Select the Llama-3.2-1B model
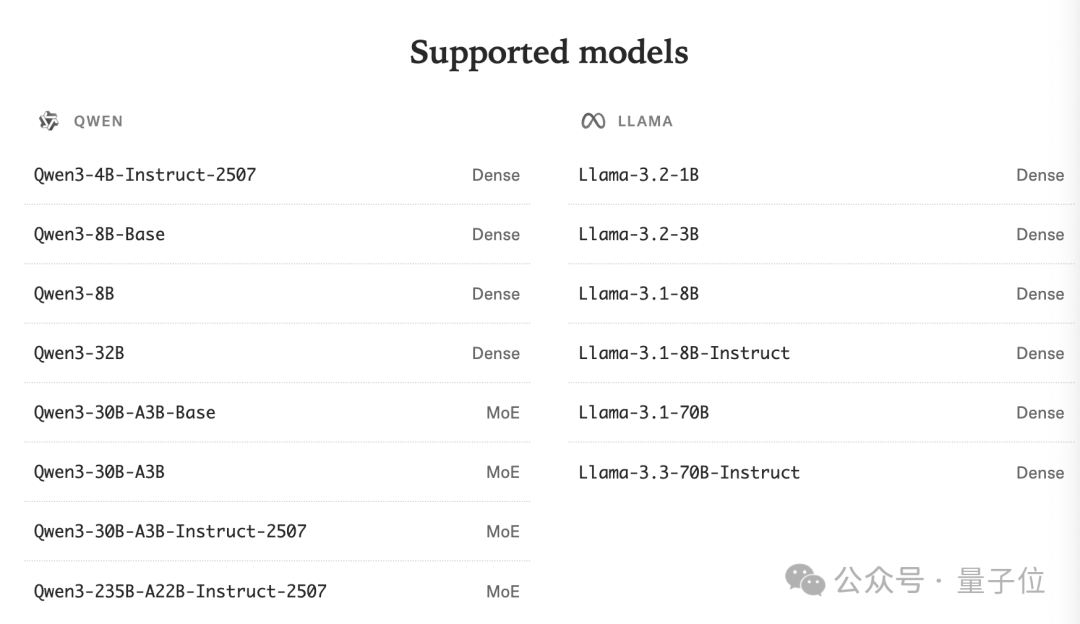The height and width of the screenshot is (624, 1080). tap(638, 175)
